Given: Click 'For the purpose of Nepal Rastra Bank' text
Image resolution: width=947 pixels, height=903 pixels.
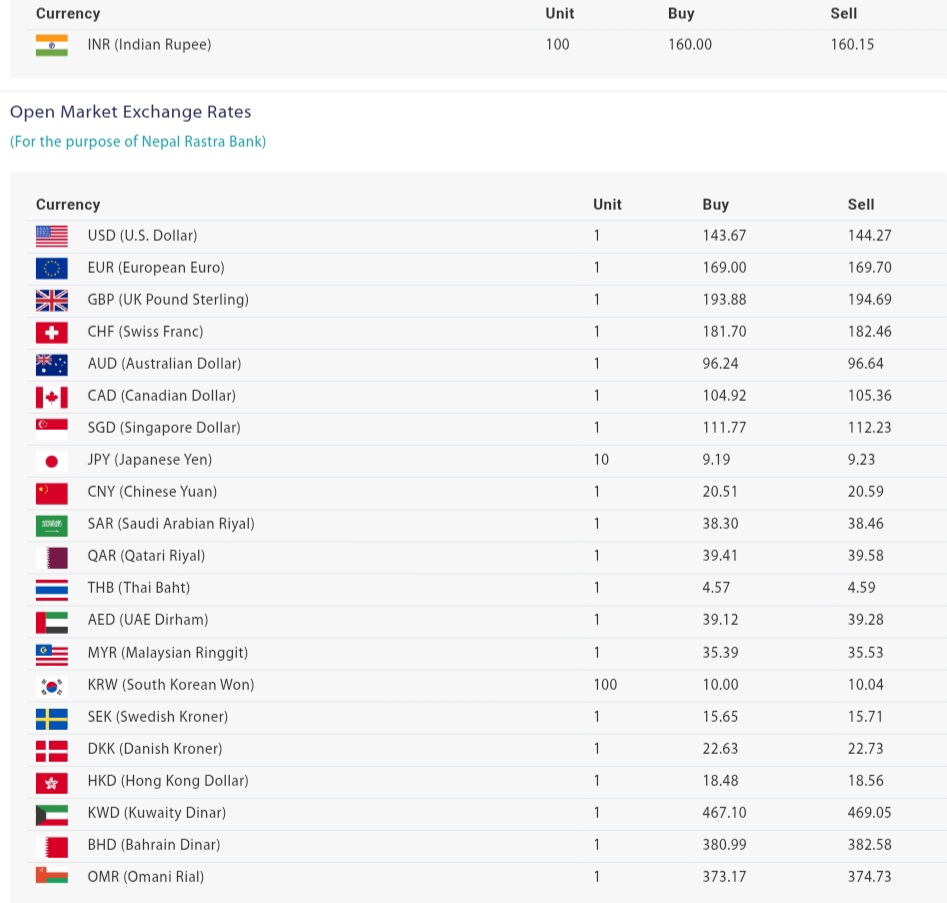Looking at the screenshot, I should (x=138, y=142).
